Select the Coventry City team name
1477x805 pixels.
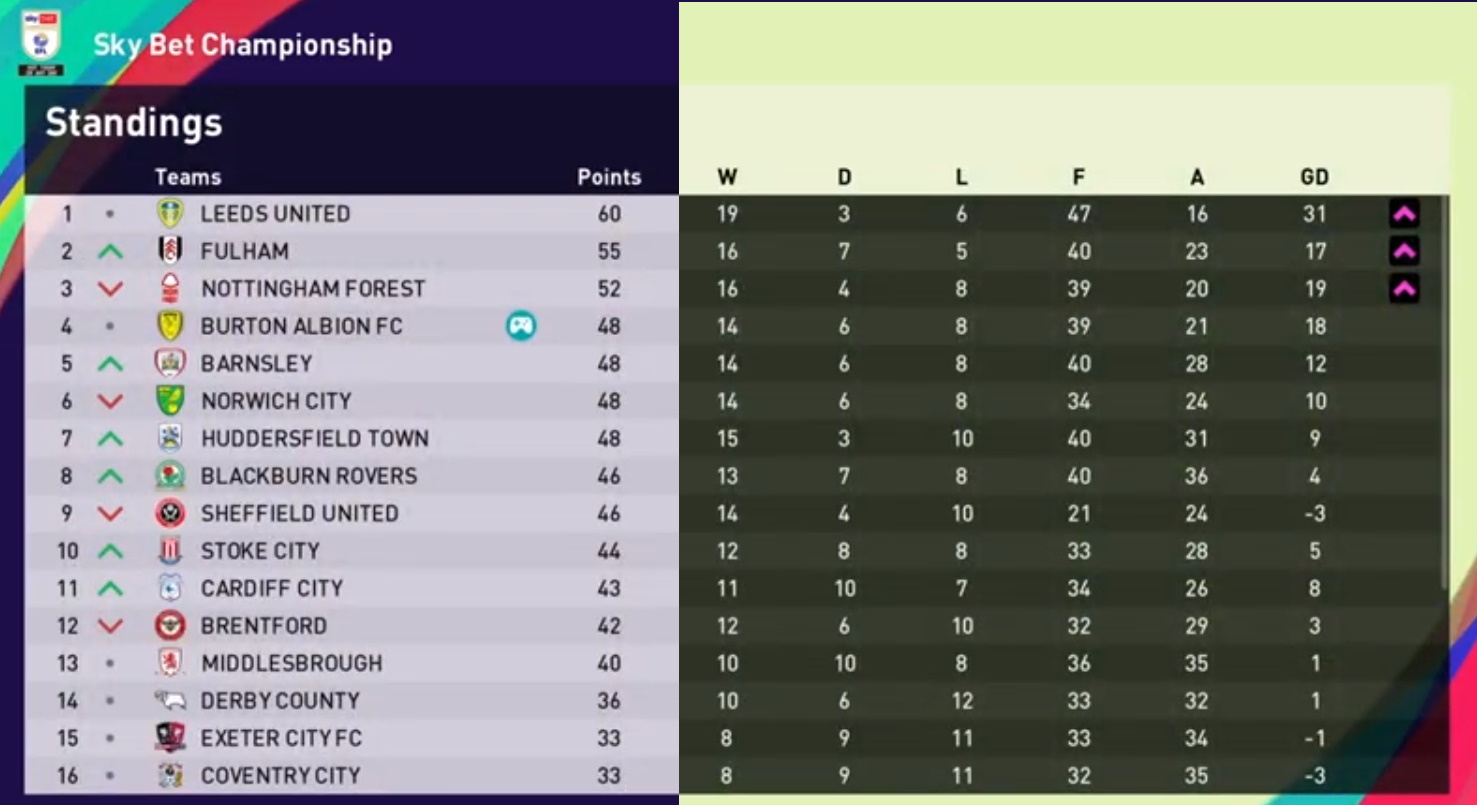coord(280,775)
